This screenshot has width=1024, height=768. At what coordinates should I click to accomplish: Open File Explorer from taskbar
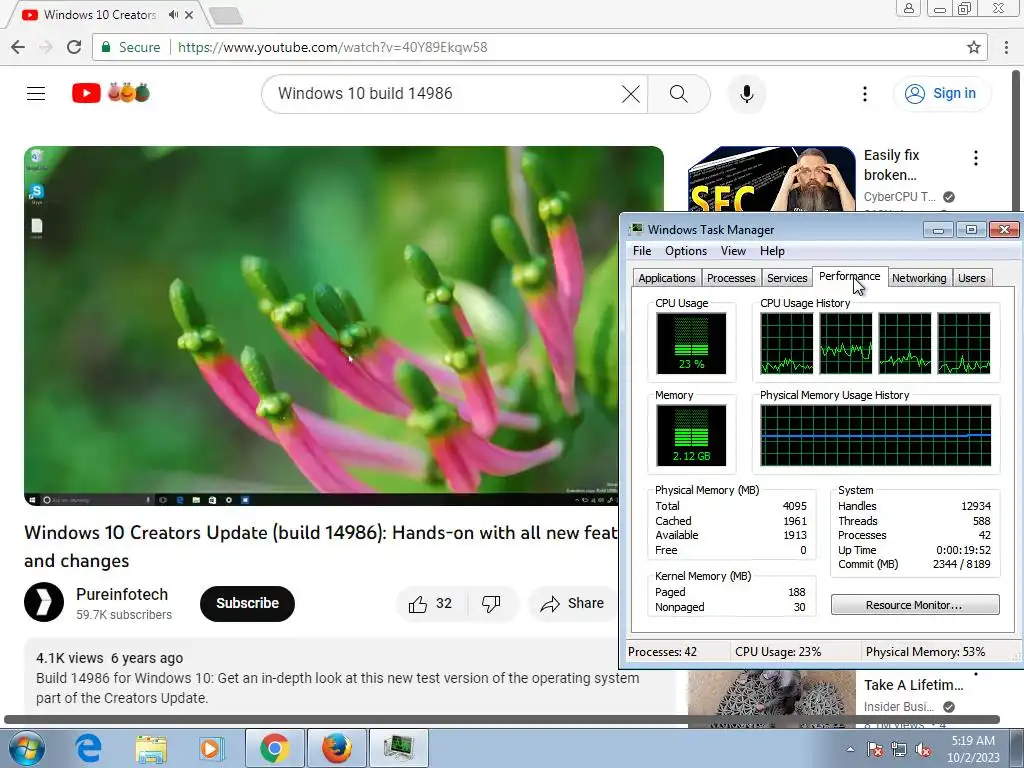tap(151, 748)
